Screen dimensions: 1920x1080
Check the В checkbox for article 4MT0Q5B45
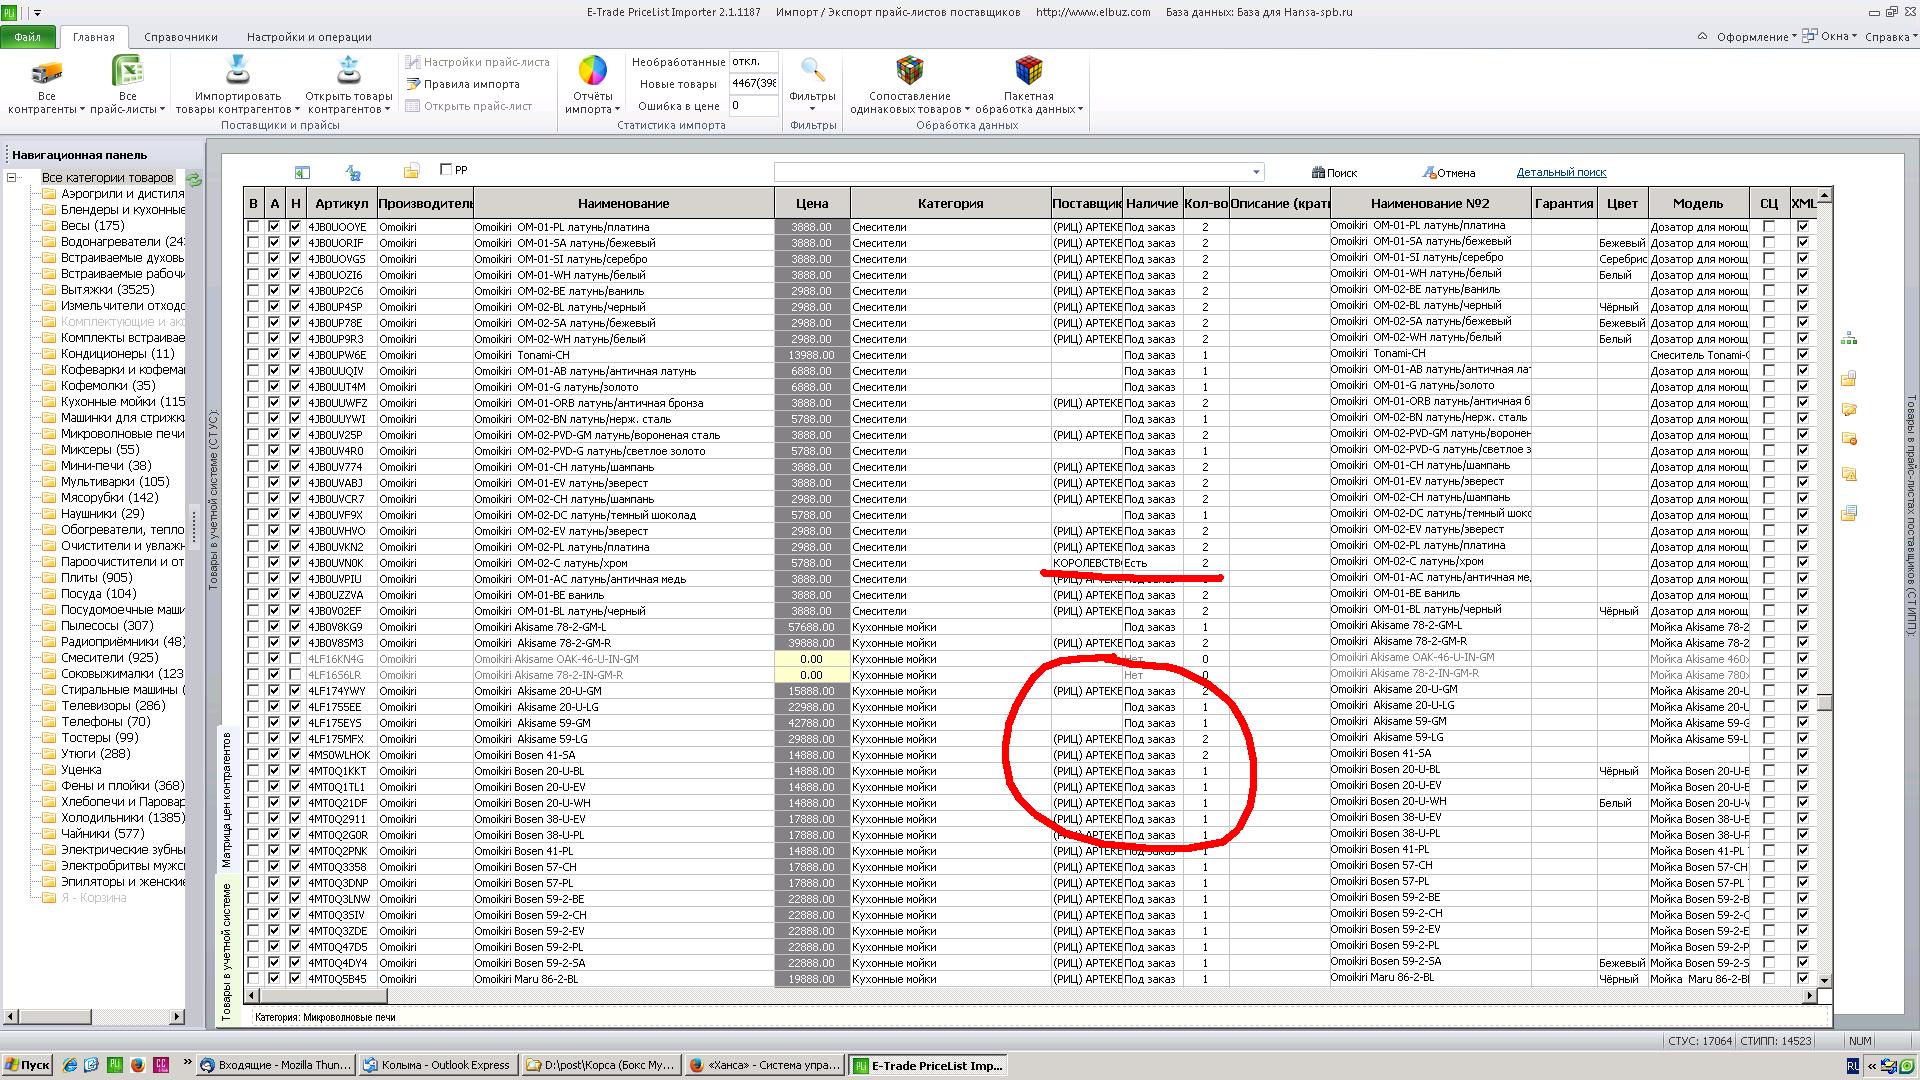tap(253, 979)
